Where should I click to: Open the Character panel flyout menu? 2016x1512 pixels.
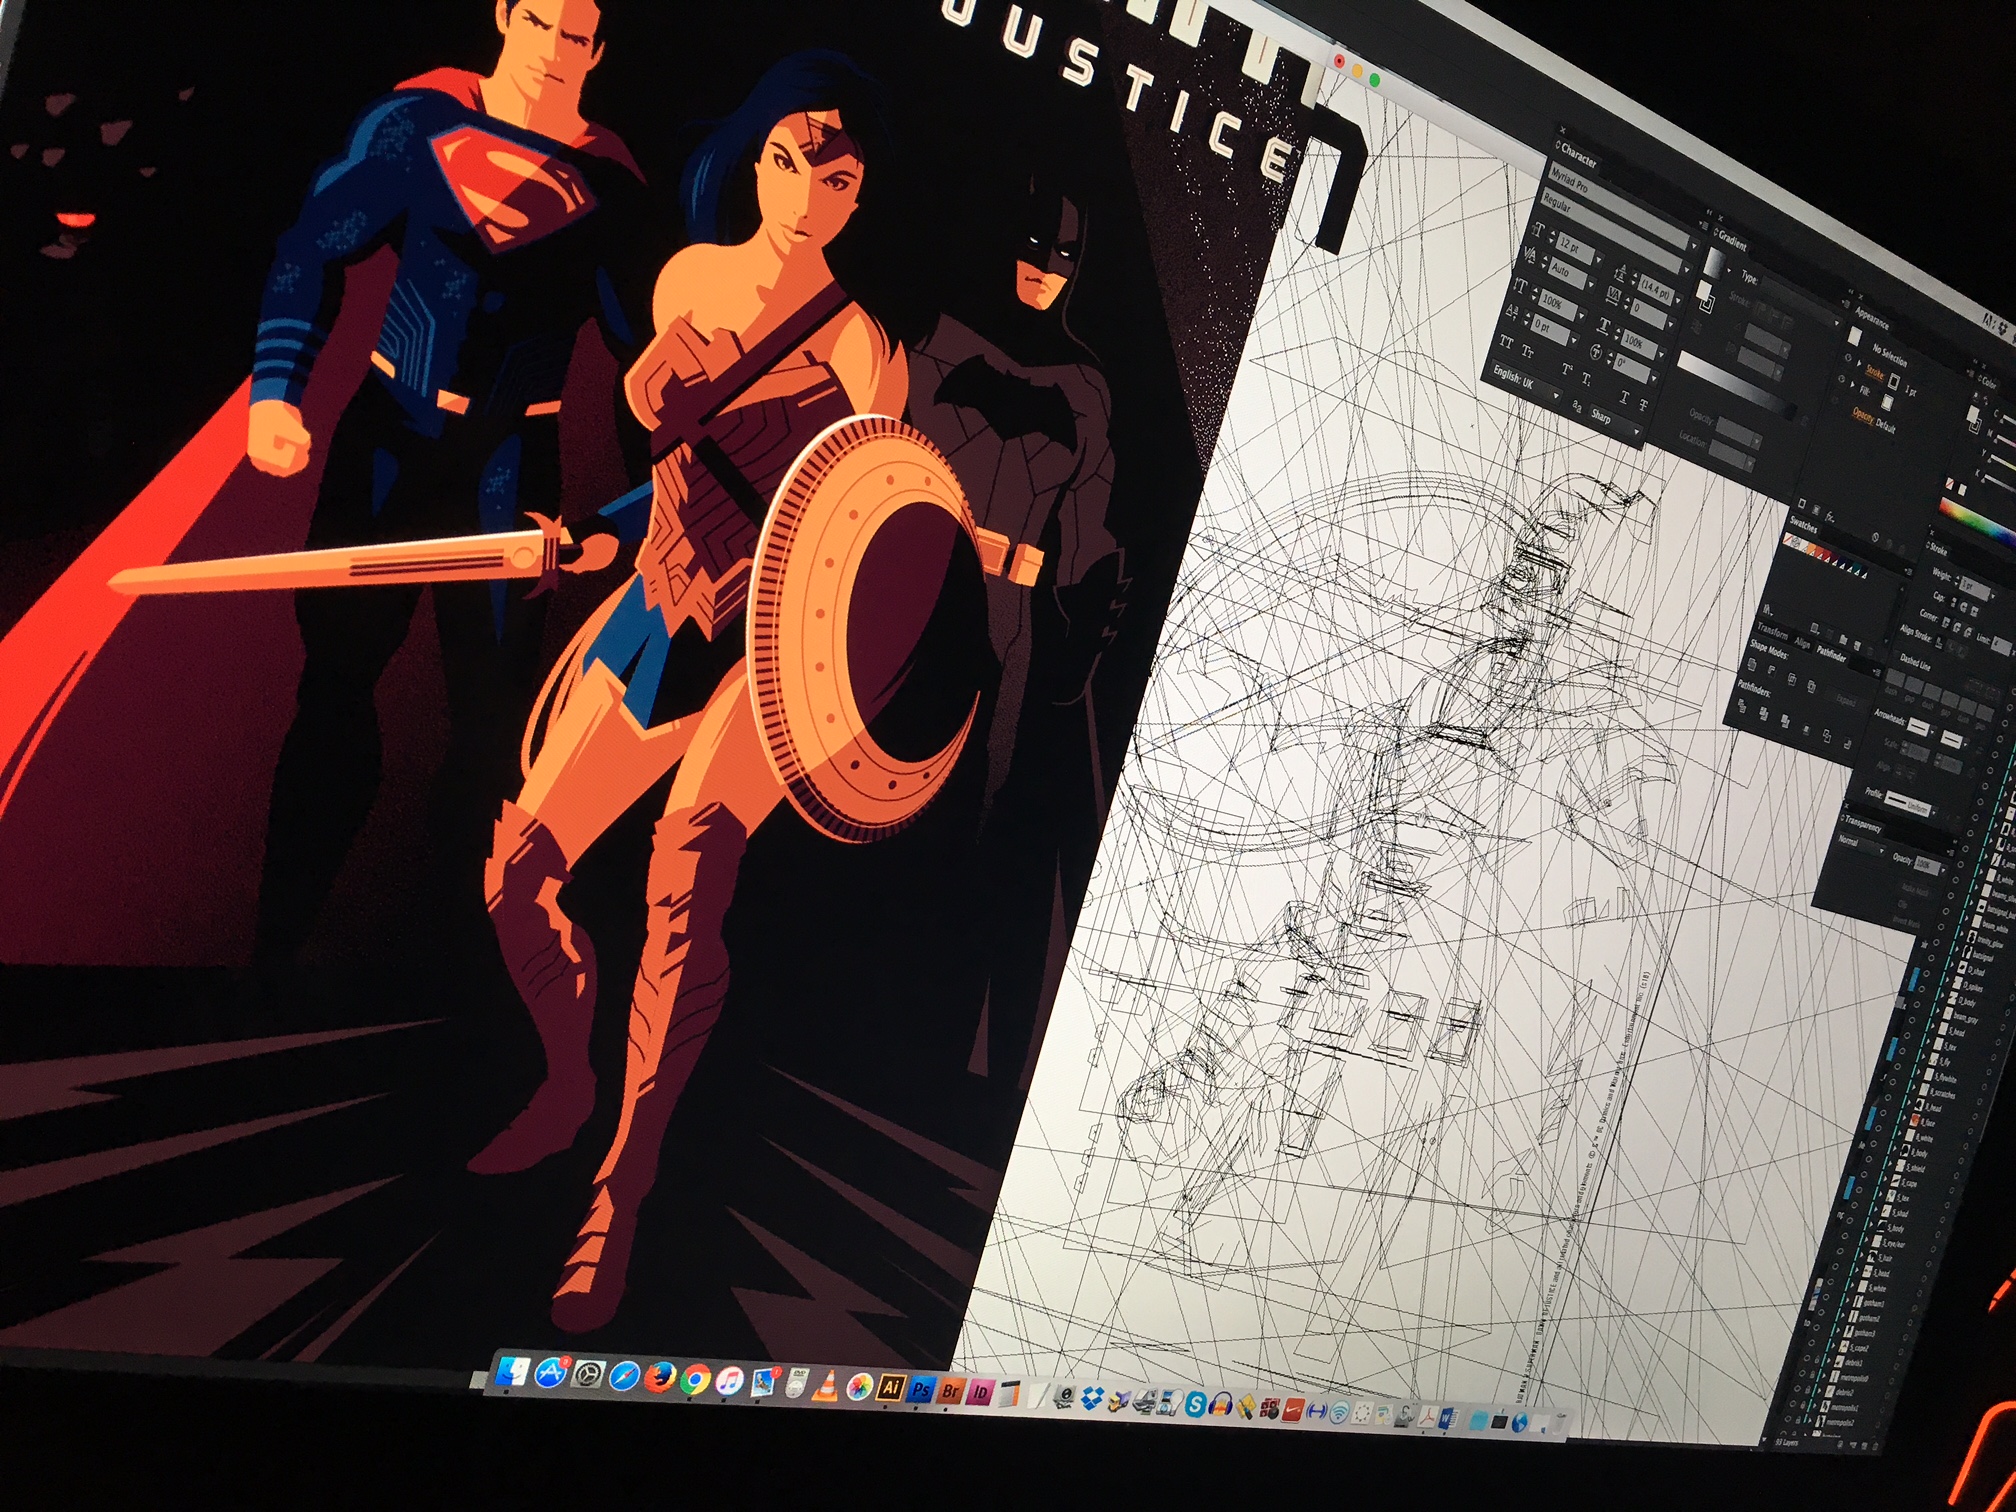coord(1704,225)
